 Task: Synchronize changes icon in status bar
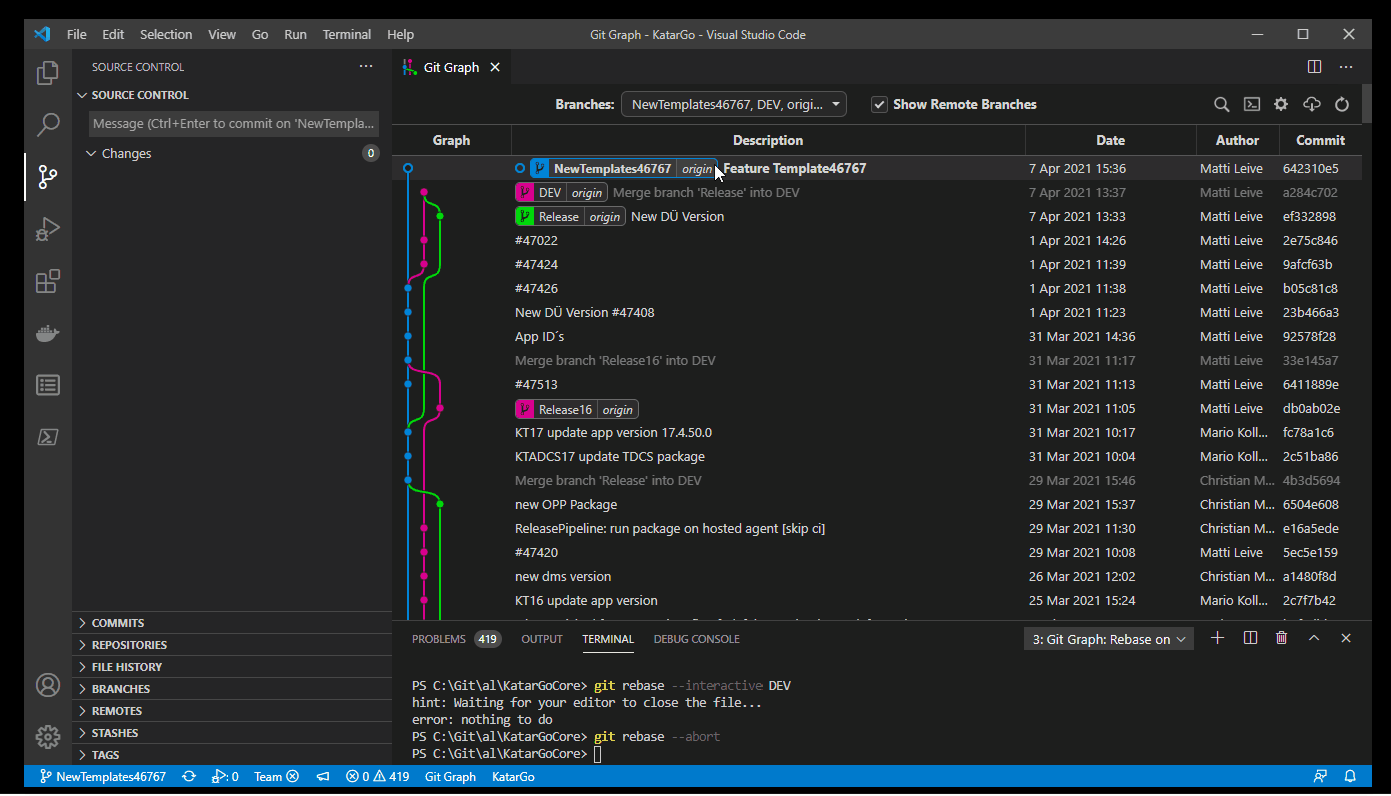coord(189,776)
